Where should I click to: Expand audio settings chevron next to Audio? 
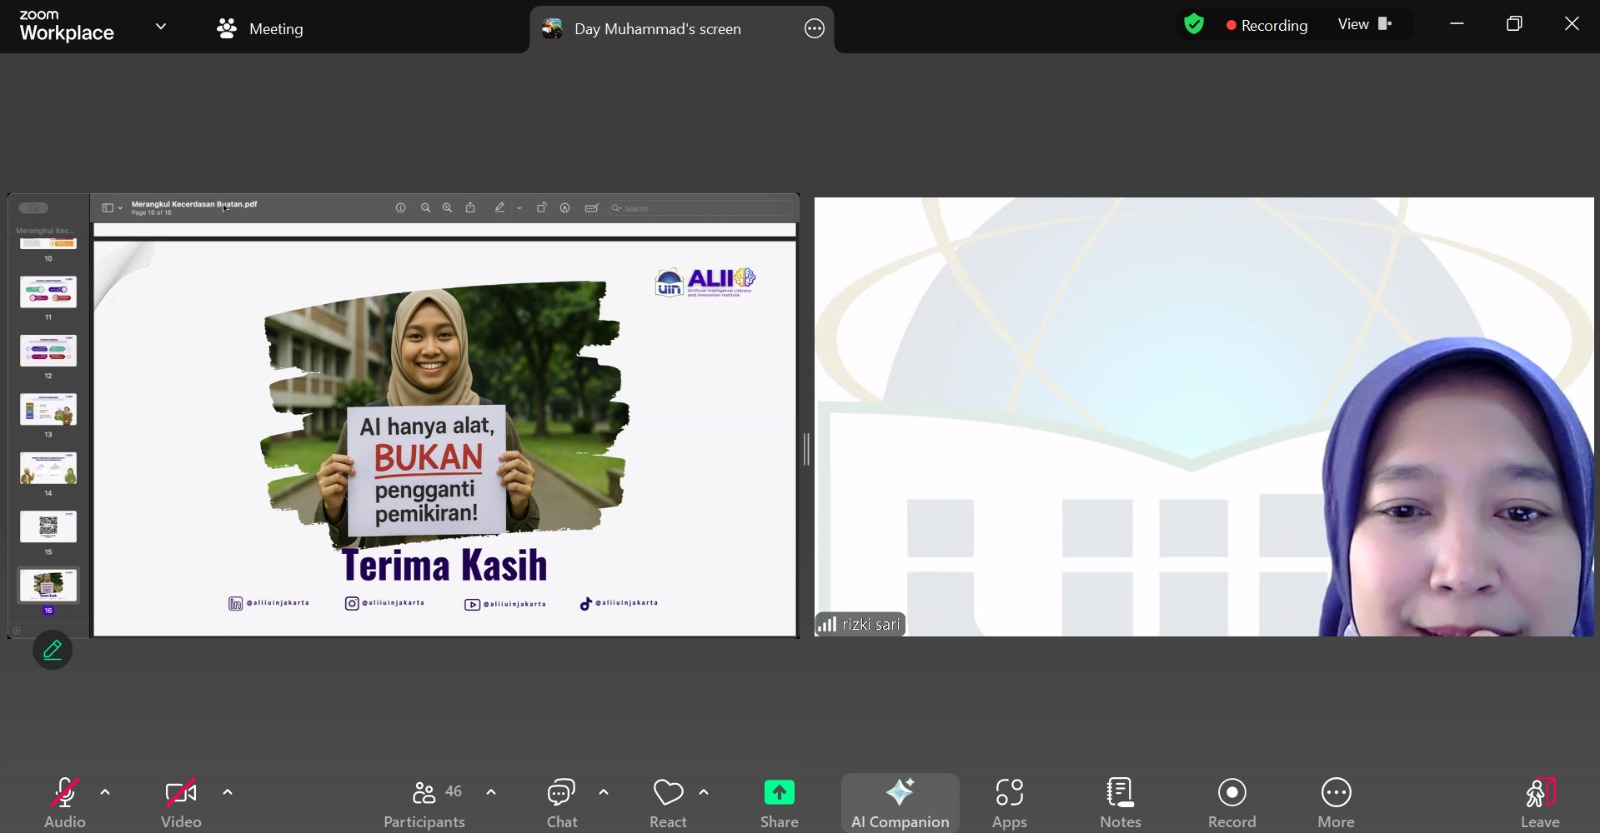point(105,792)
